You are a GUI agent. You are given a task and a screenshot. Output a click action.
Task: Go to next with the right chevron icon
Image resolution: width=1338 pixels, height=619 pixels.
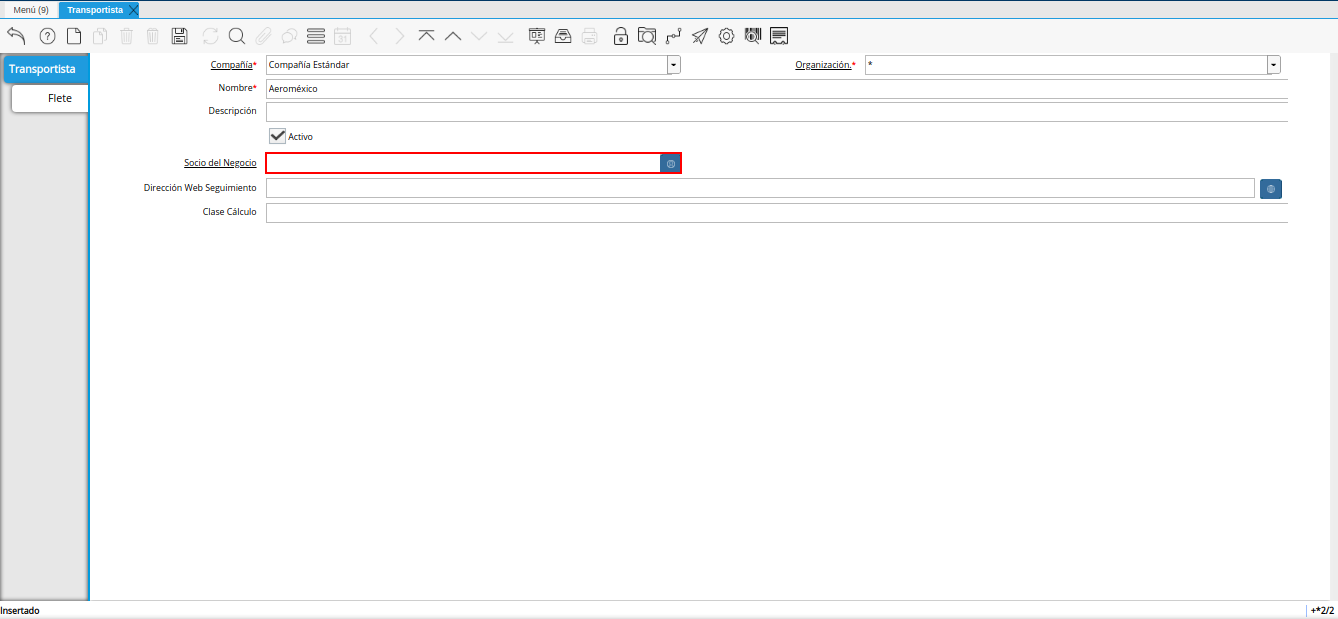pyautogui.click(x=400, y=36)
